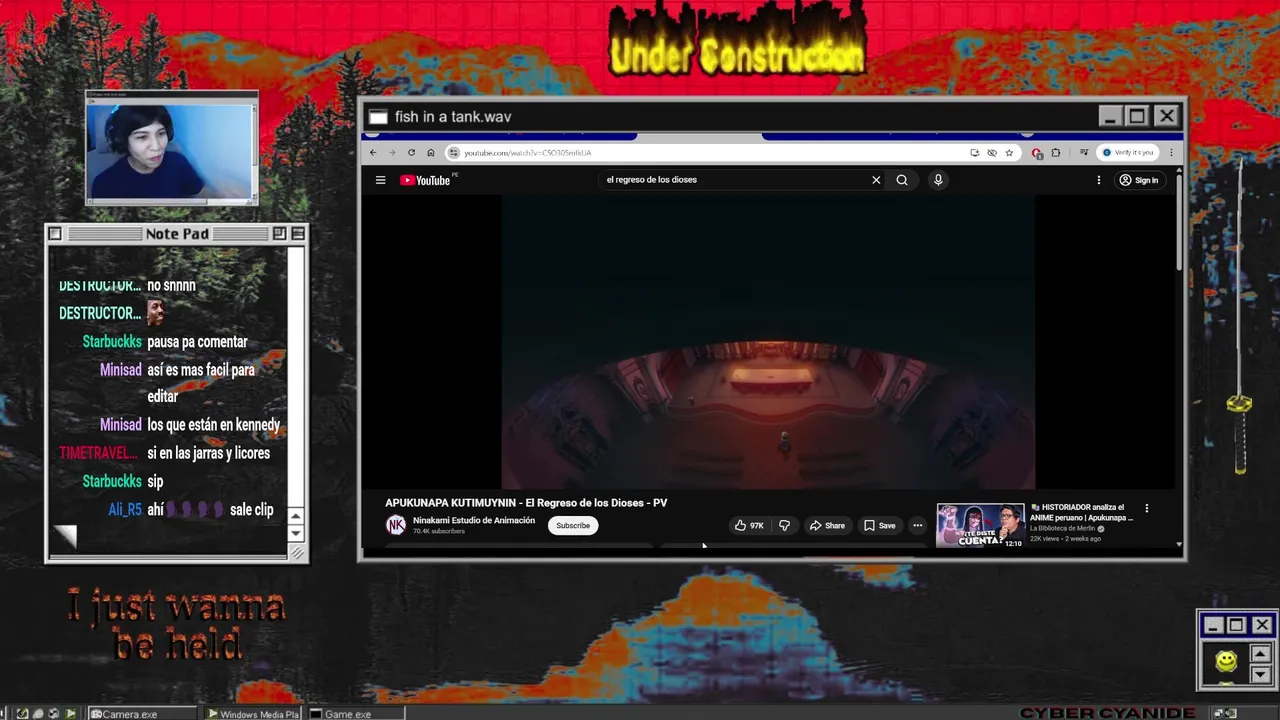Viewport: 1280px width, 720px height.
Task: Click the first quick launch icon in taskbar
Action: coord(22,713)
